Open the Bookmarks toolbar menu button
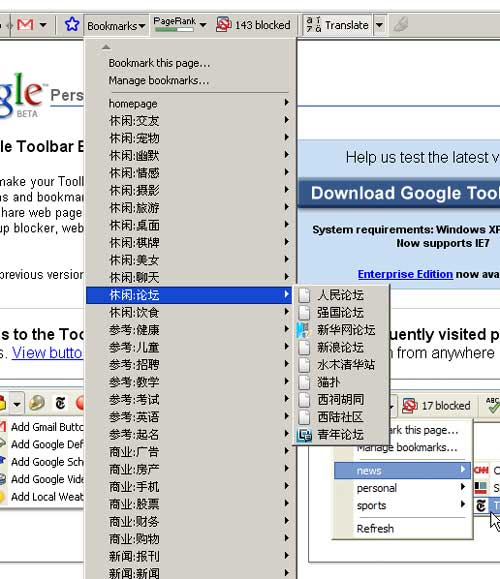The width and height of the screenshot is (500, 579). point(116,25)
